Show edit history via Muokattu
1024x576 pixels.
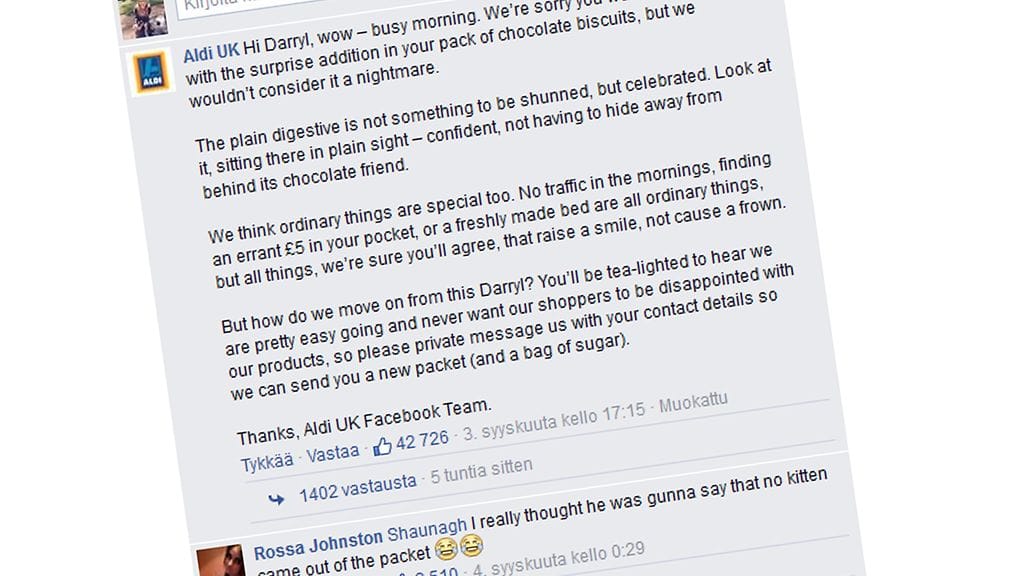(693, 403)
